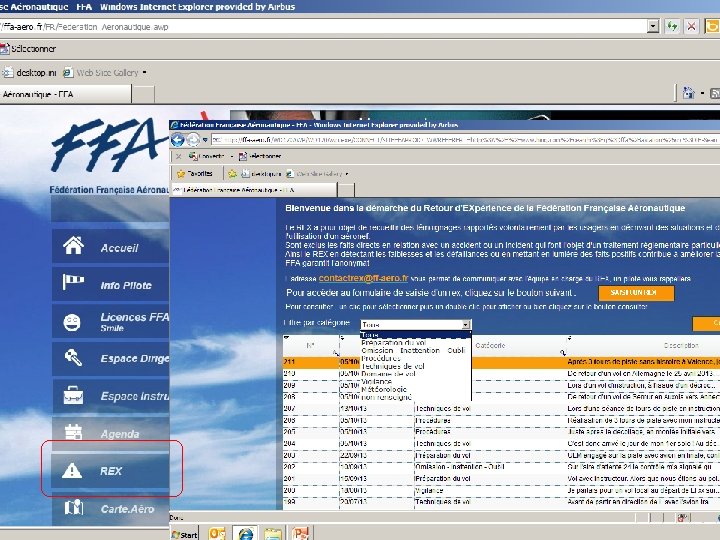
Task: Click Add to Favorites Bar icon in front window
Action: click(232, 174)
